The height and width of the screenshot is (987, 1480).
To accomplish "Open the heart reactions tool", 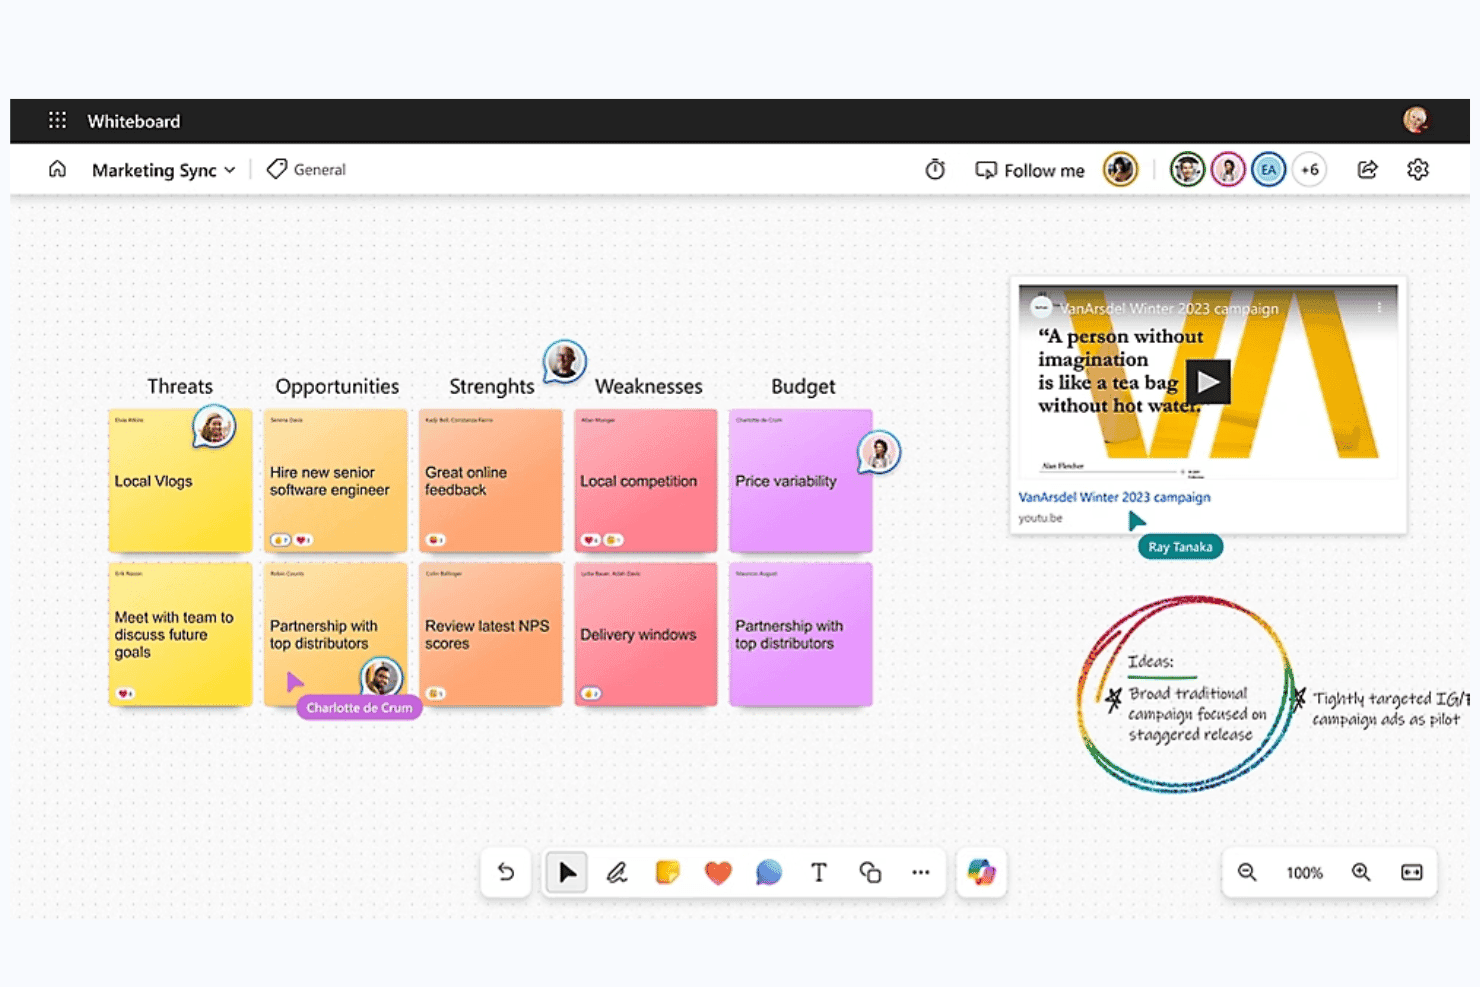I will (718, 872).
